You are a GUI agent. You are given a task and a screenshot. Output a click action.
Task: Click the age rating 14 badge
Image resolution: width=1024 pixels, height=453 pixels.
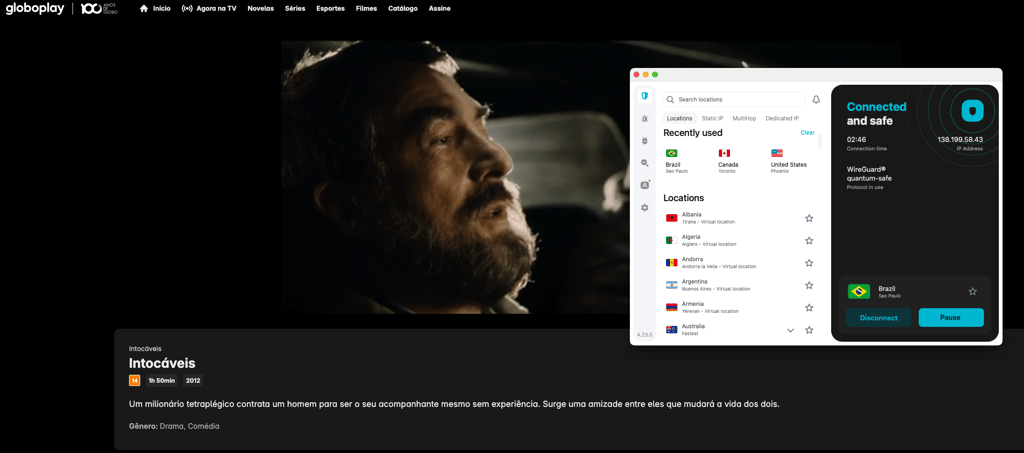135,381
